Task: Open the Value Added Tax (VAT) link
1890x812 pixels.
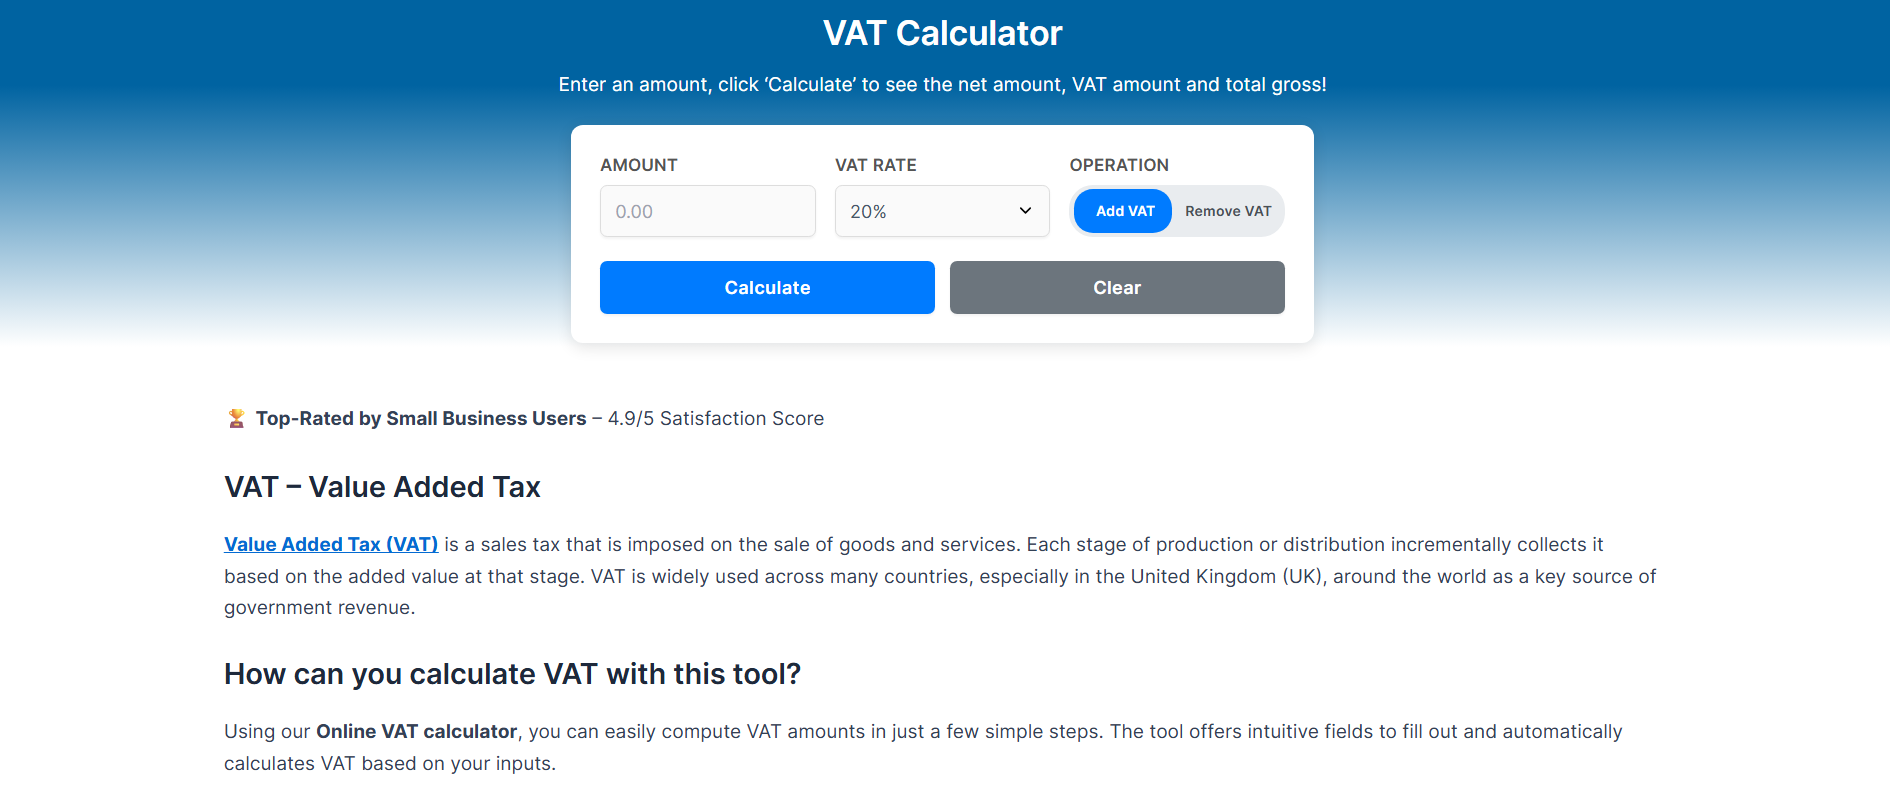Action: 330,544
